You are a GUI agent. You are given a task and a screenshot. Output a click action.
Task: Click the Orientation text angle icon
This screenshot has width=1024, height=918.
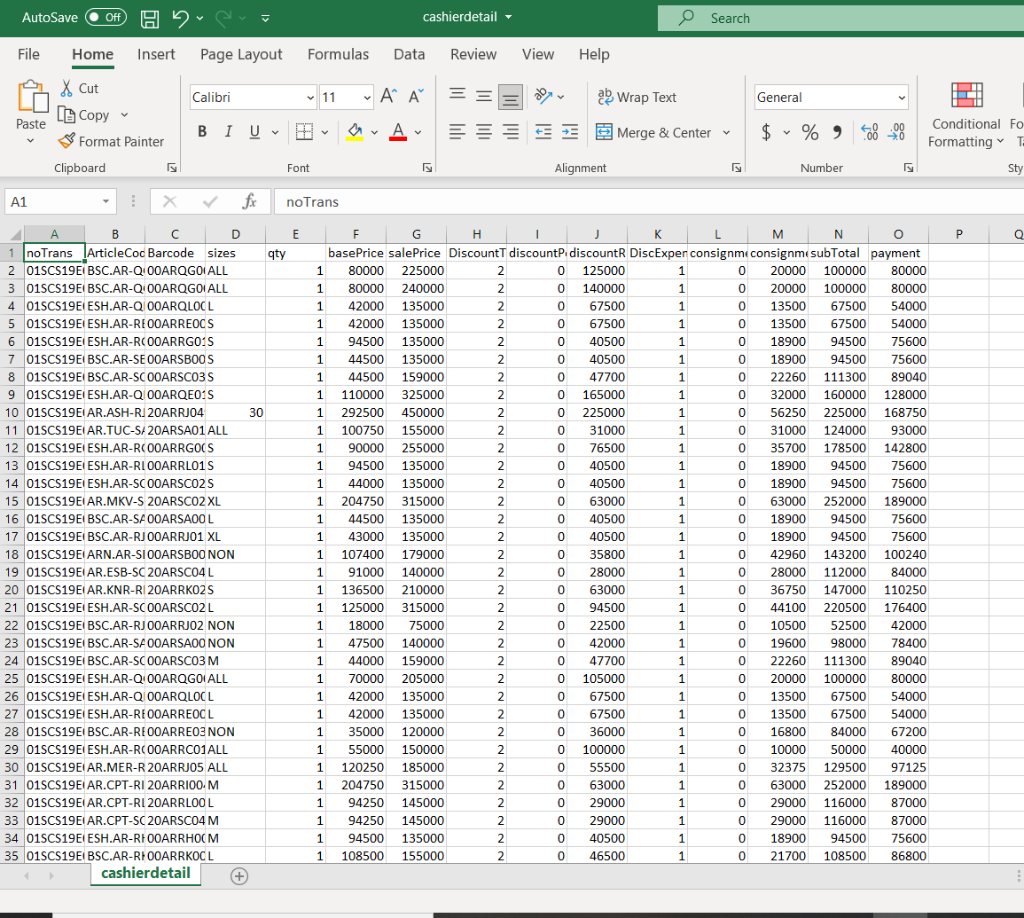coord(543,97)
